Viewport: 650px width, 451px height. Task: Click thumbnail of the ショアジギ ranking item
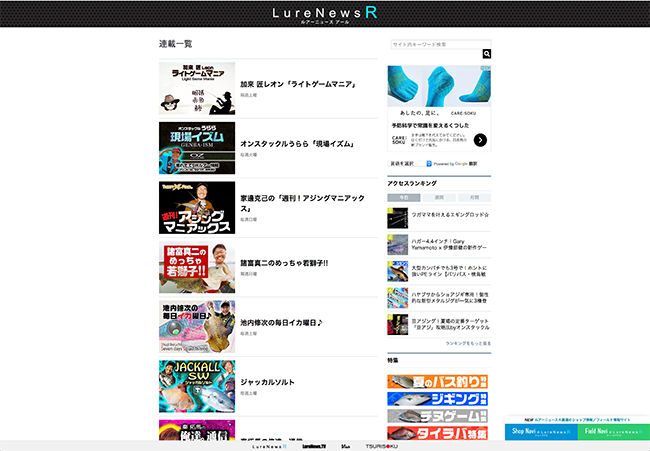click(x=398, y=298)
